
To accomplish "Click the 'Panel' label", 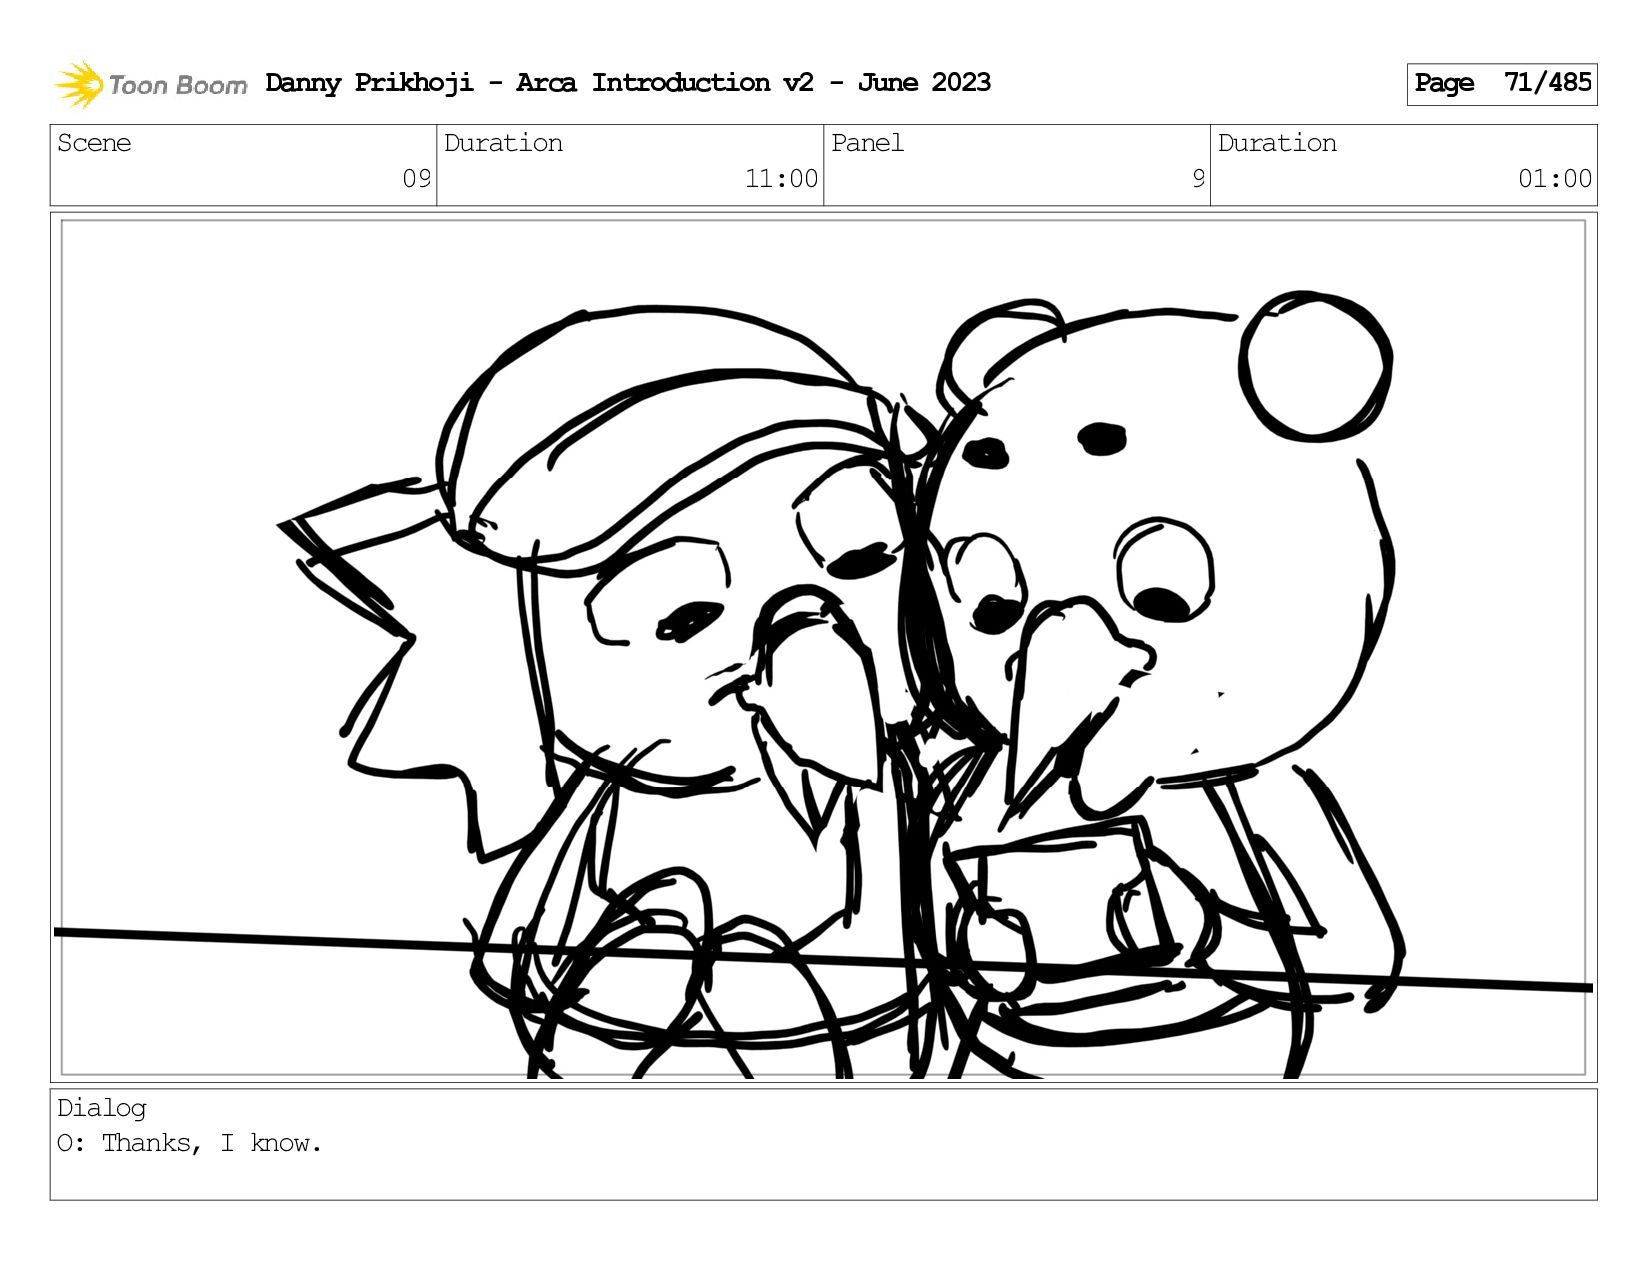I will point(867,143).
